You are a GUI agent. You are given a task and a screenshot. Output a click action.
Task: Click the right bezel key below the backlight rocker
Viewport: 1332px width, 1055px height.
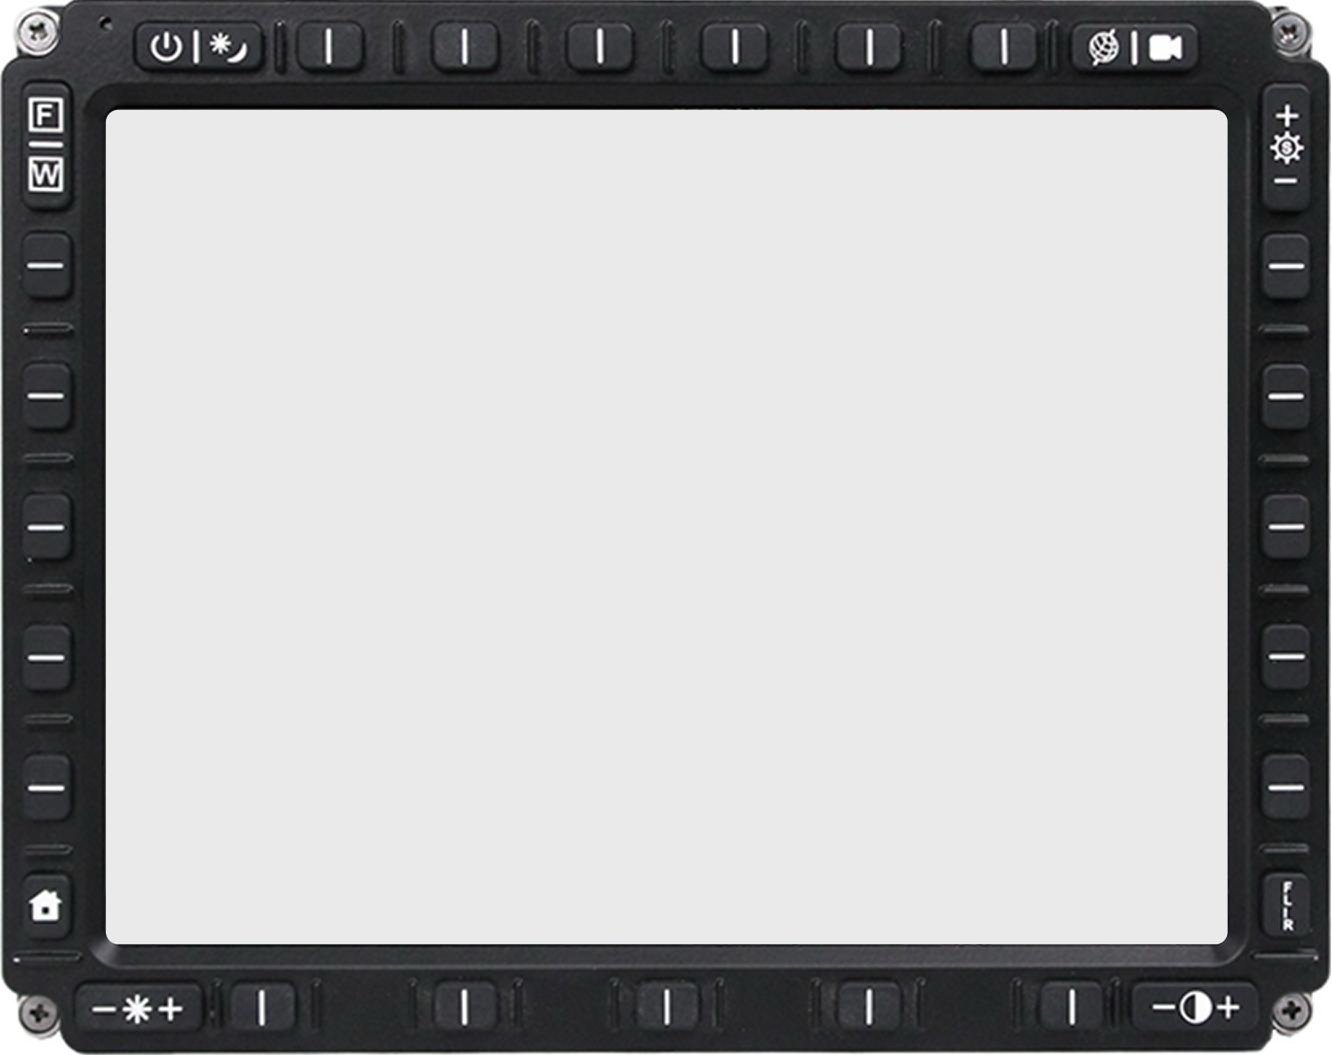point(1286,265)
